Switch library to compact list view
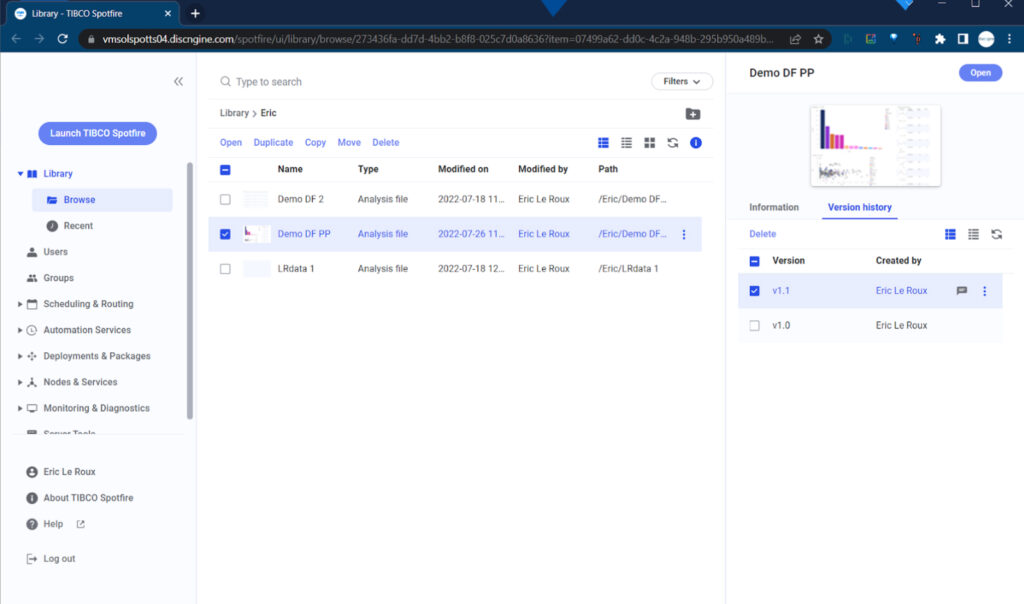The image size is (1024, 604). coord(626,142)
